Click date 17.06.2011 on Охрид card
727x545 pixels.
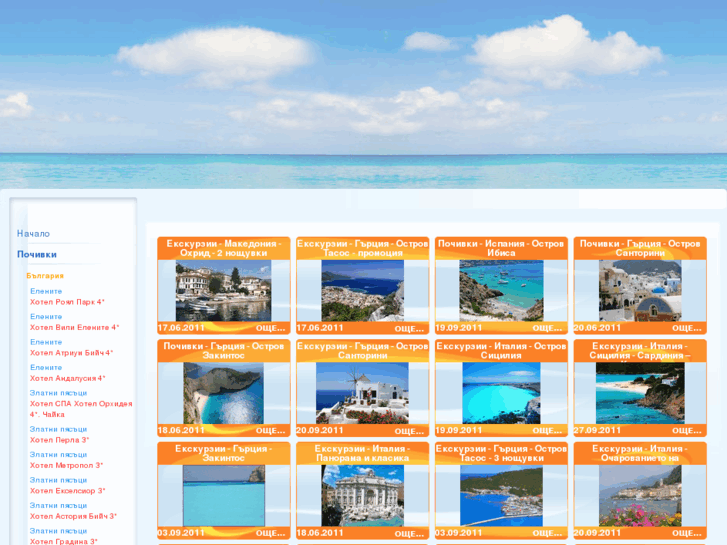[x=181, y=327]
